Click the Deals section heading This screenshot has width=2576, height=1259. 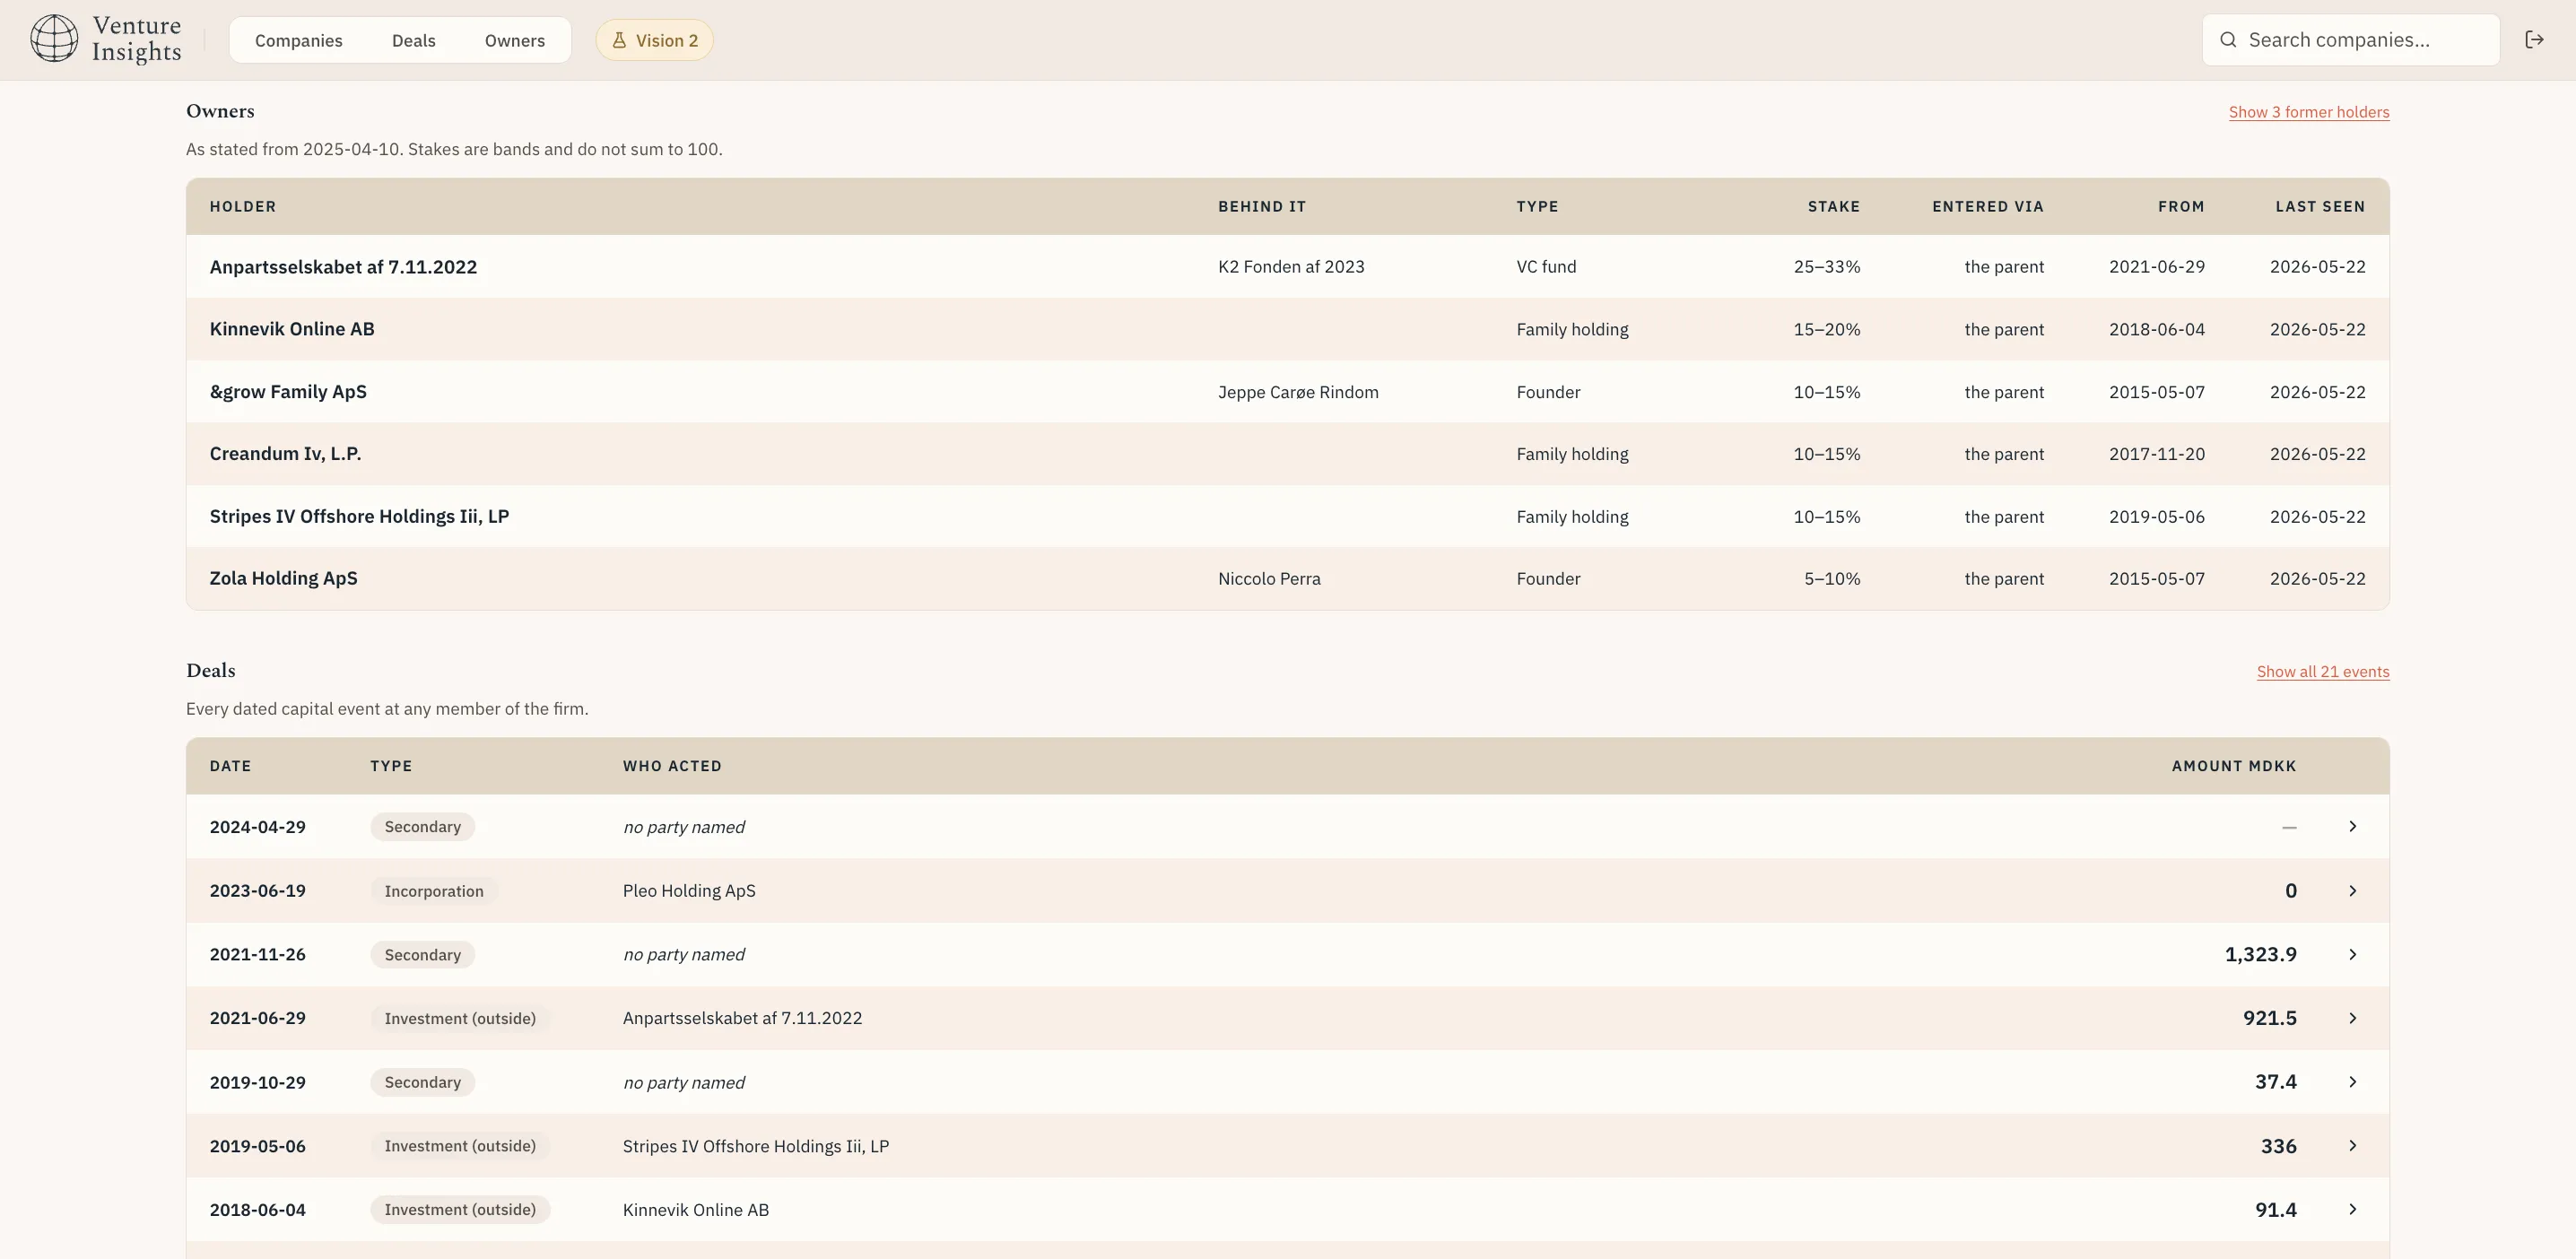(211, 671)
